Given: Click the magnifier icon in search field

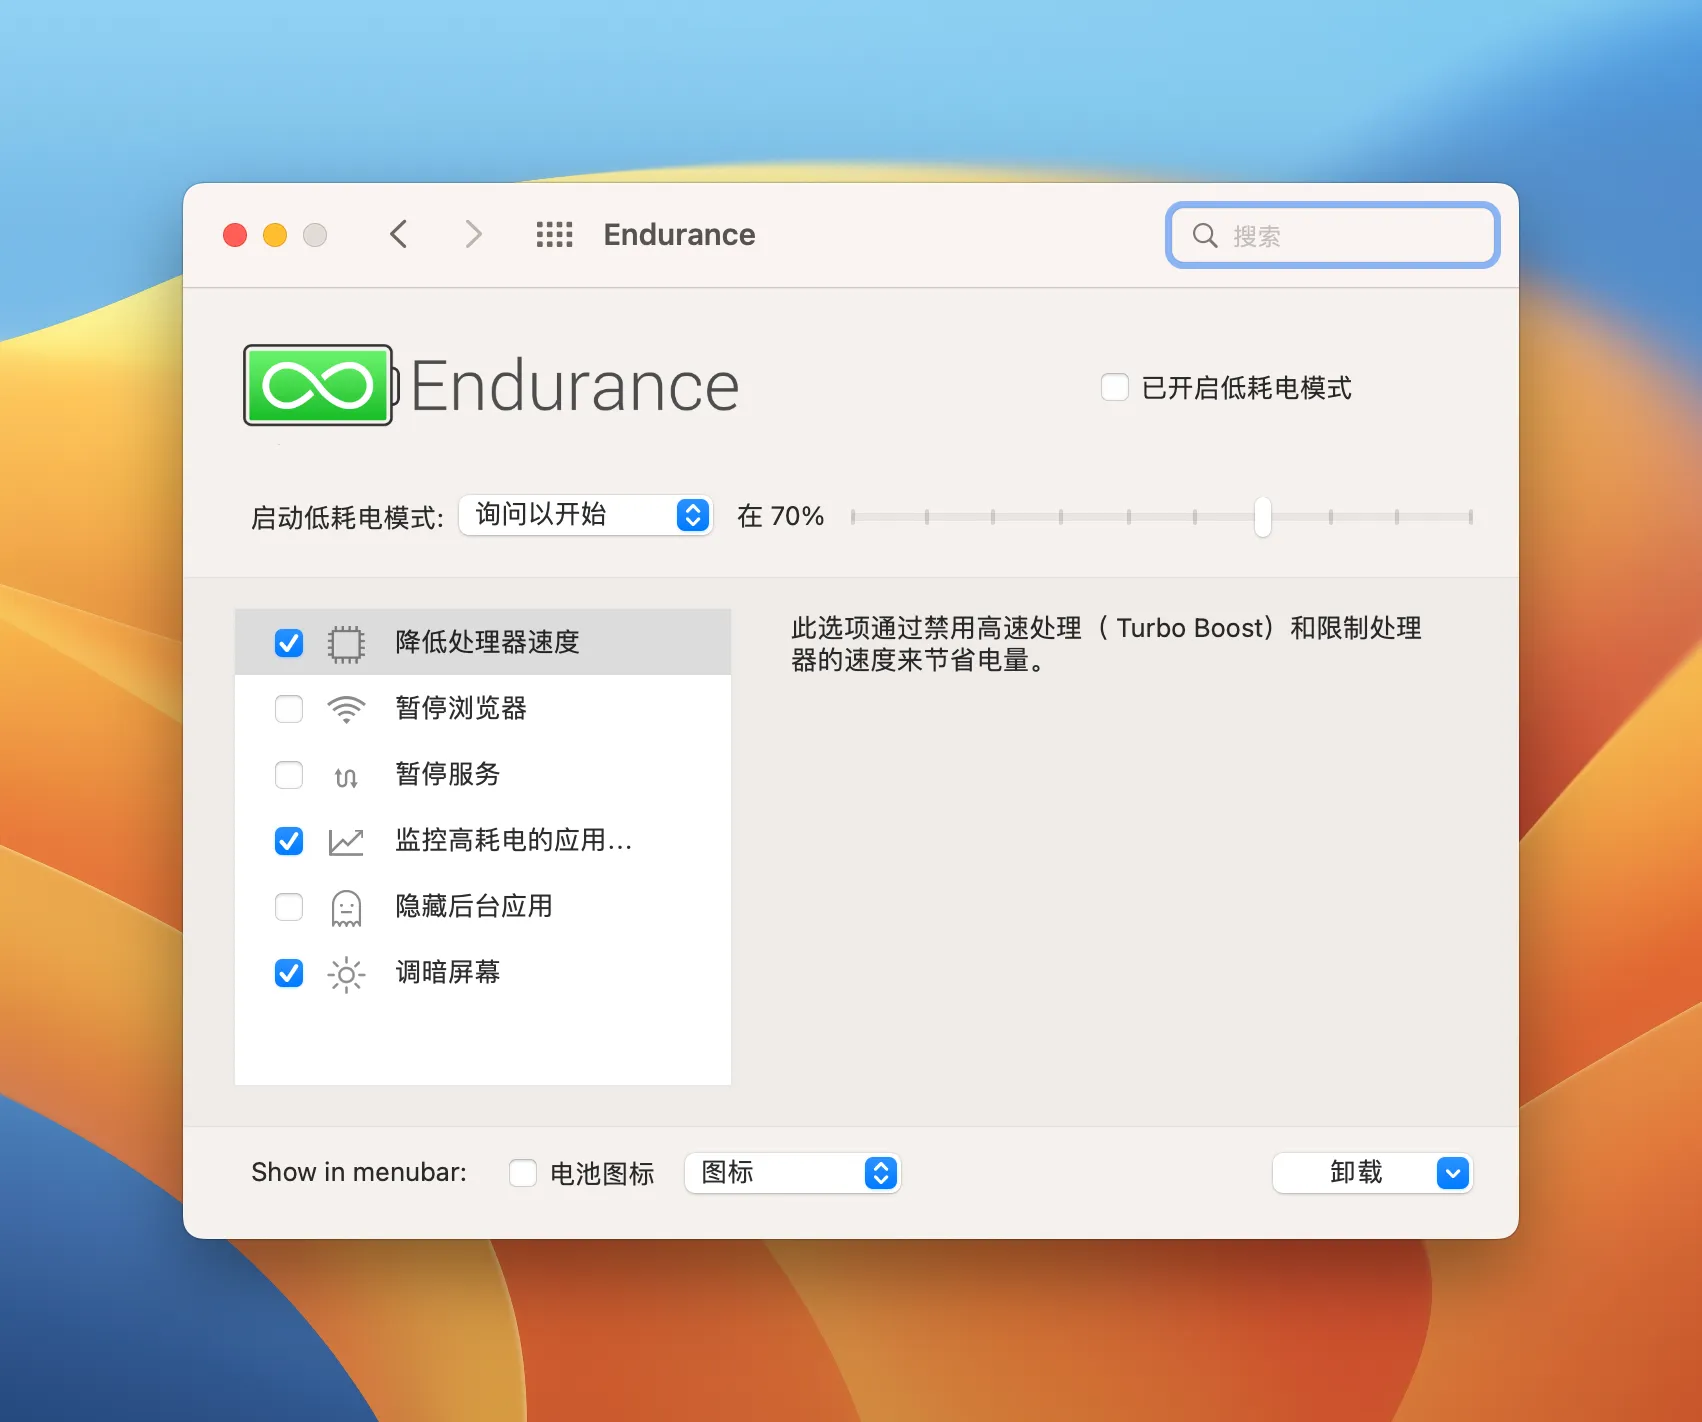Looking at the screenshot, I should coord(1205,236).
